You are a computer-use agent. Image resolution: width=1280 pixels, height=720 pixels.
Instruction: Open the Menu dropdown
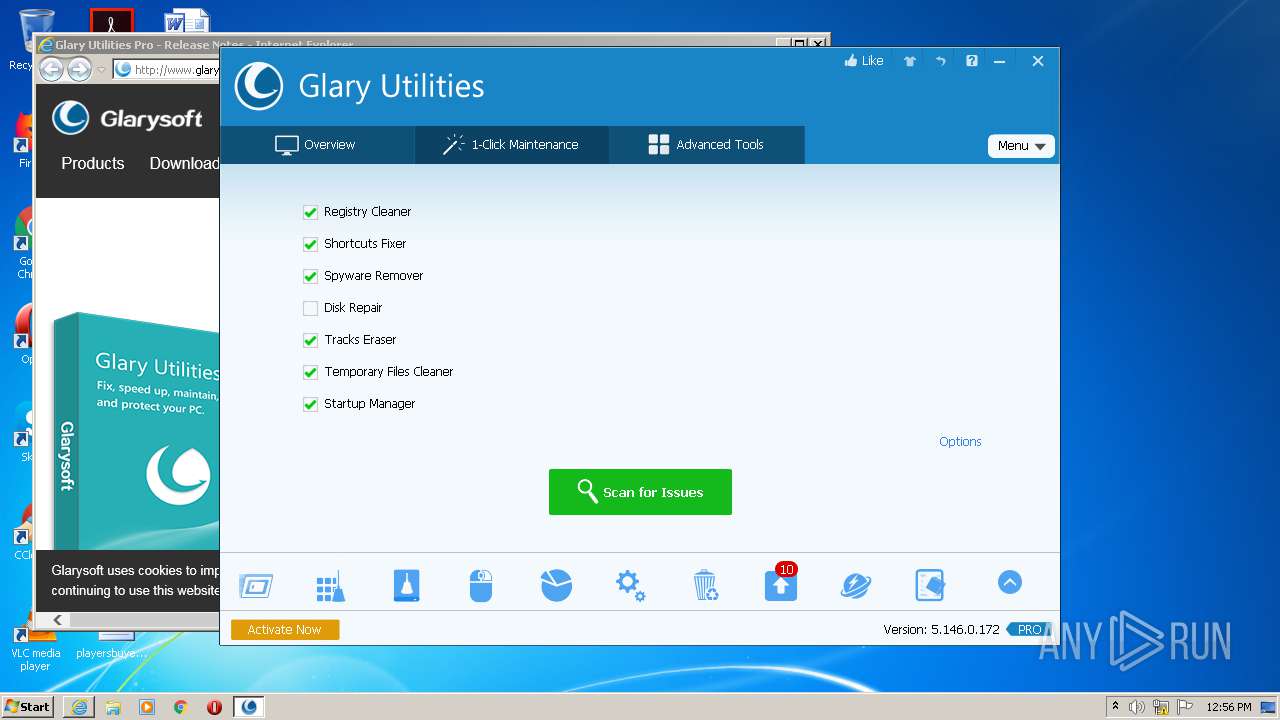click(x=1021, y=146)
